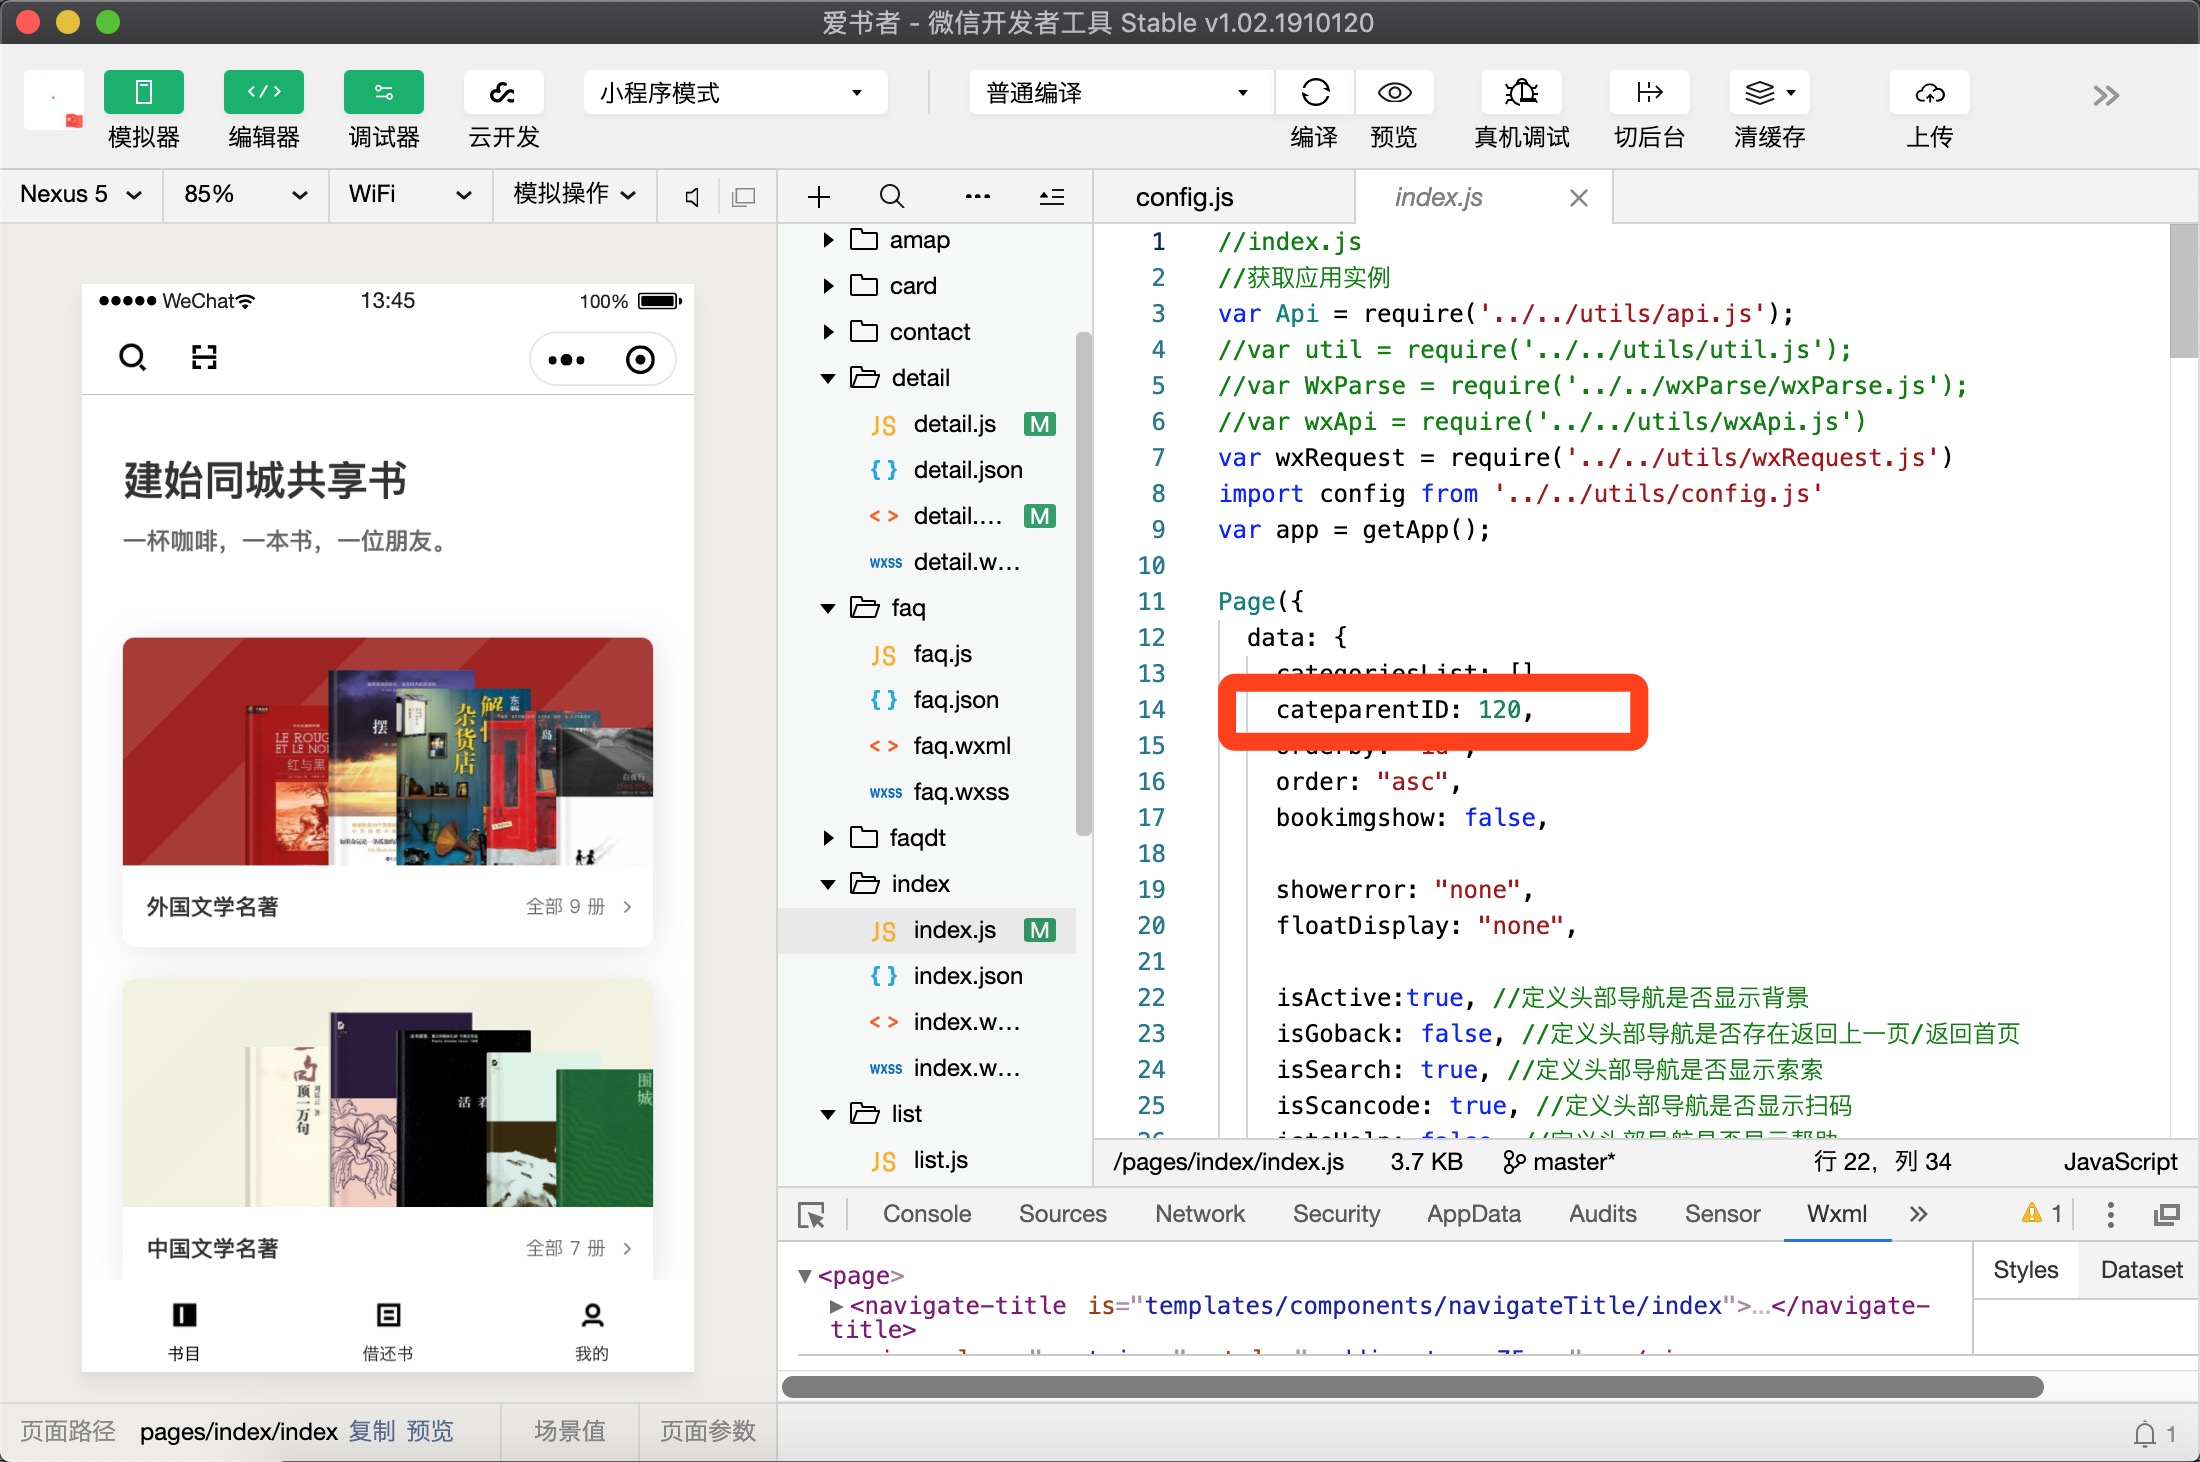The height and width of the screenshot is (1462, 2200).
Task: Open the compile mode dropdown 普通编译
Action: tap(1116, 93)
